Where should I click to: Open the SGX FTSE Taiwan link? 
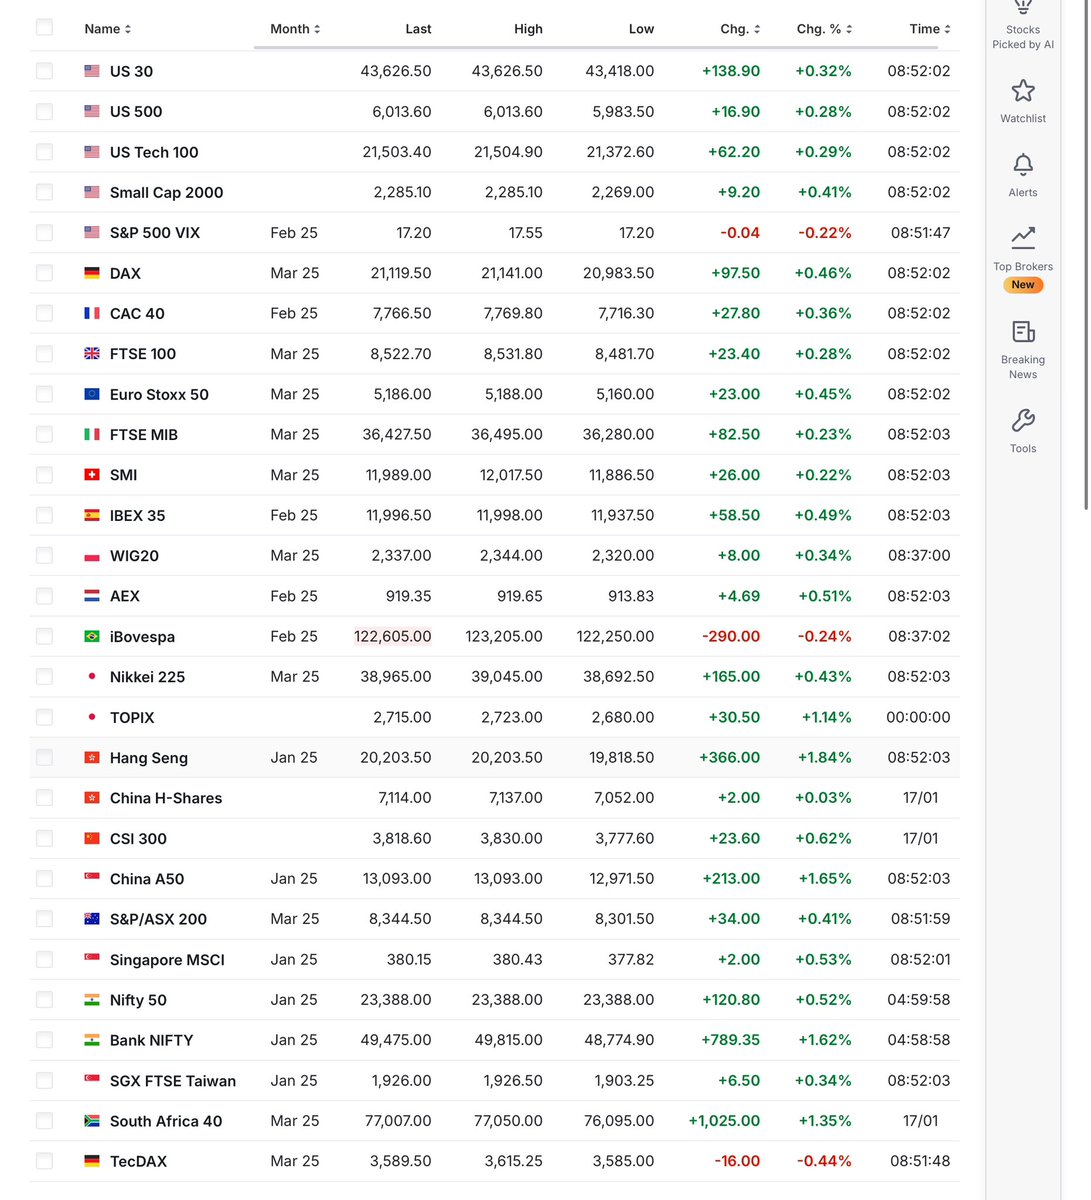point(173,1081)
